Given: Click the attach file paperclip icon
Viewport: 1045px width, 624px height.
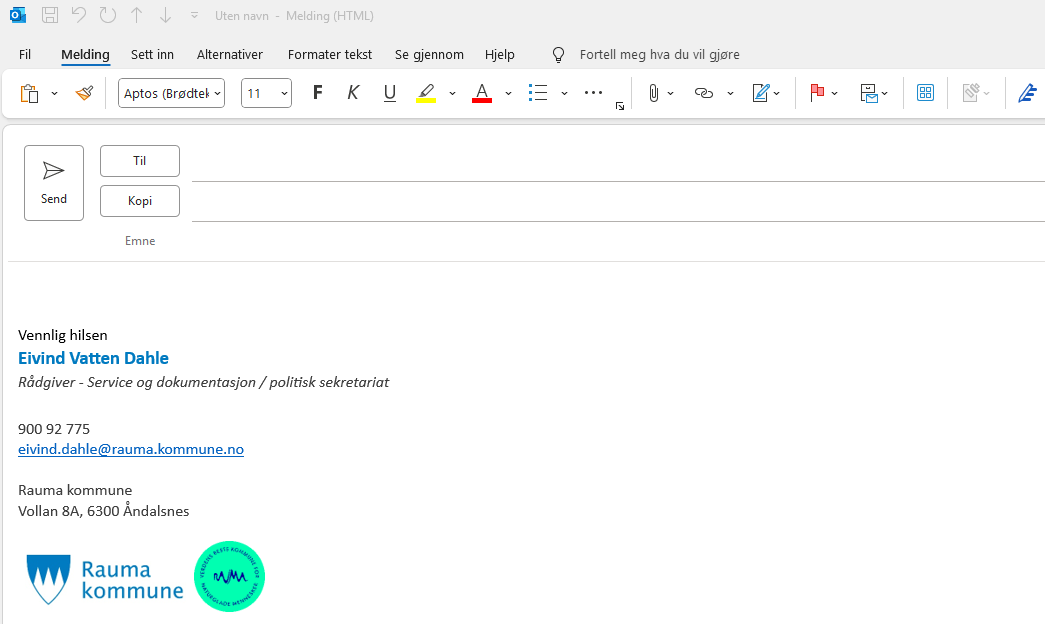Looking at the screenshot, I should coord(653,93).
